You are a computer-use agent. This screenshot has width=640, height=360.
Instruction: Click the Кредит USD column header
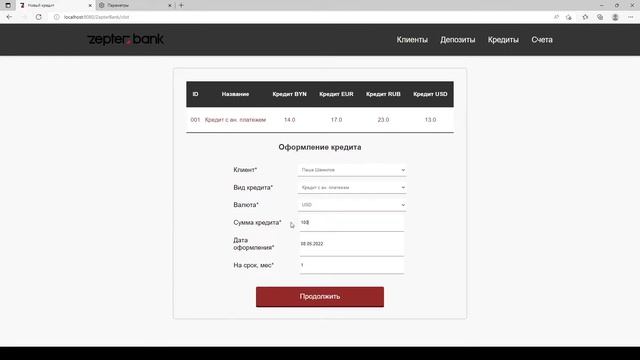tap(430, 94)
